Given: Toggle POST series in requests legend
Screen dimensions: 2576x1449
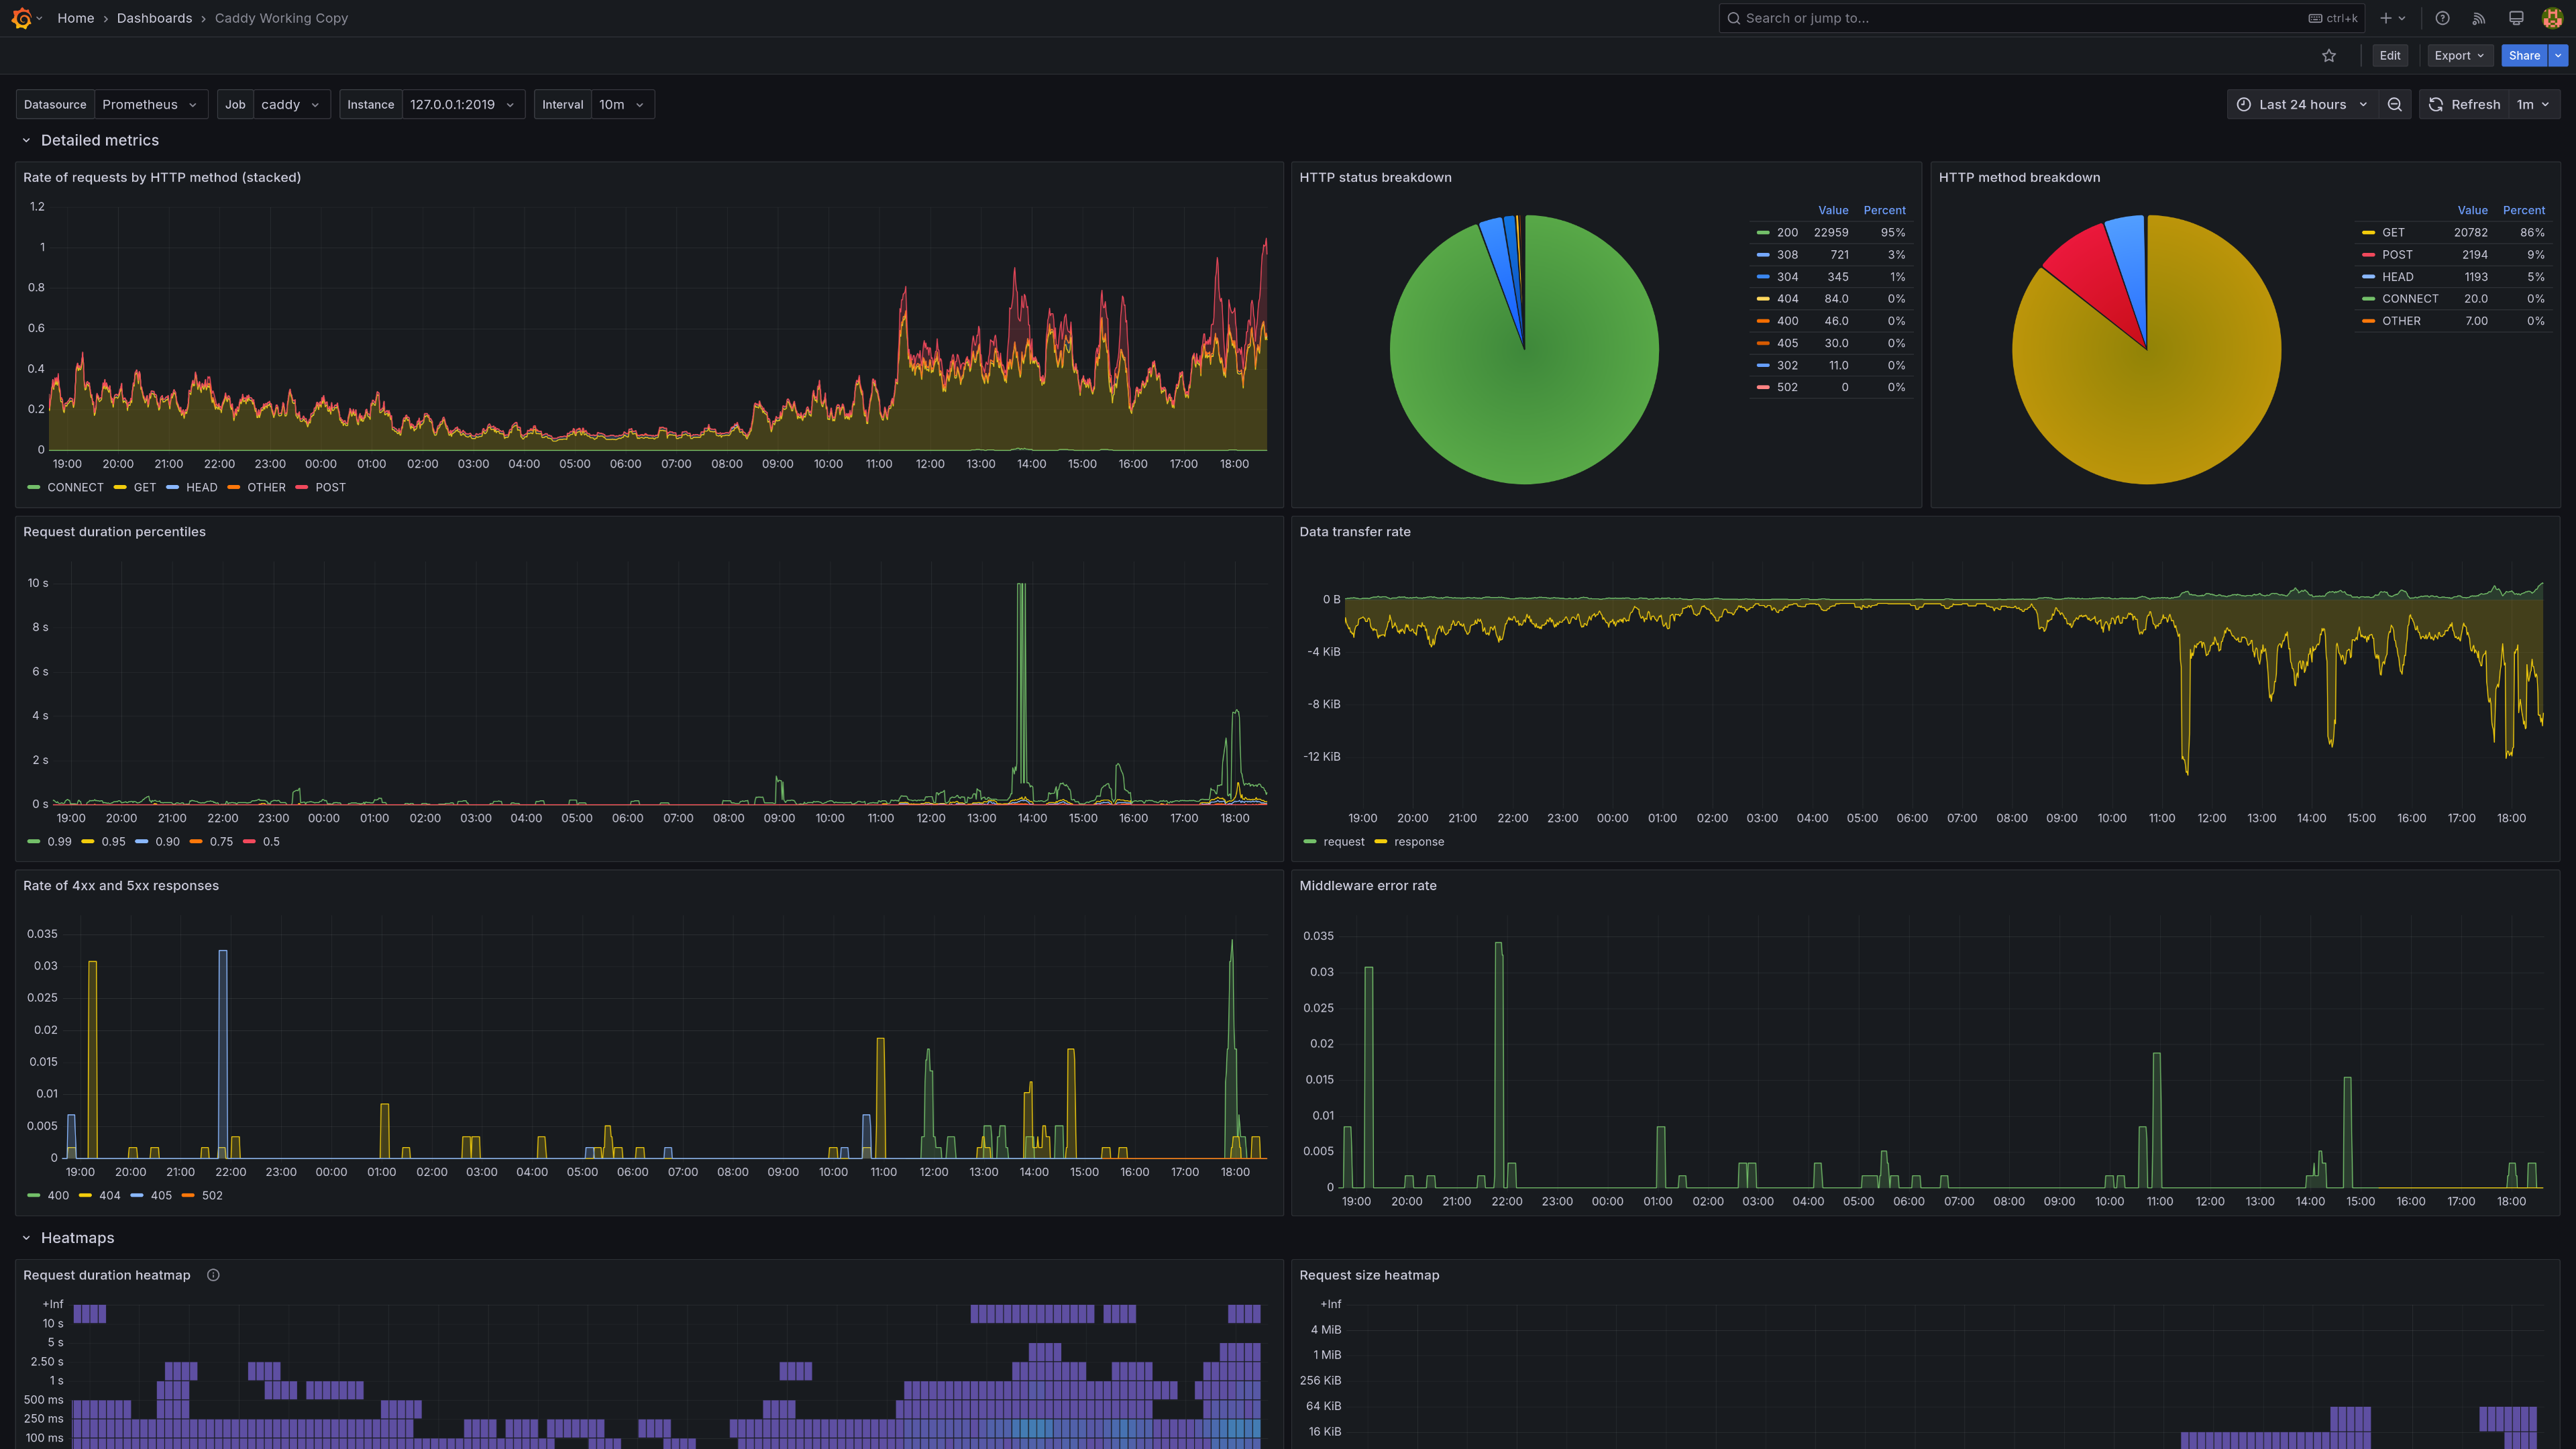Looking at the screenshot, I should pos(330,487).
